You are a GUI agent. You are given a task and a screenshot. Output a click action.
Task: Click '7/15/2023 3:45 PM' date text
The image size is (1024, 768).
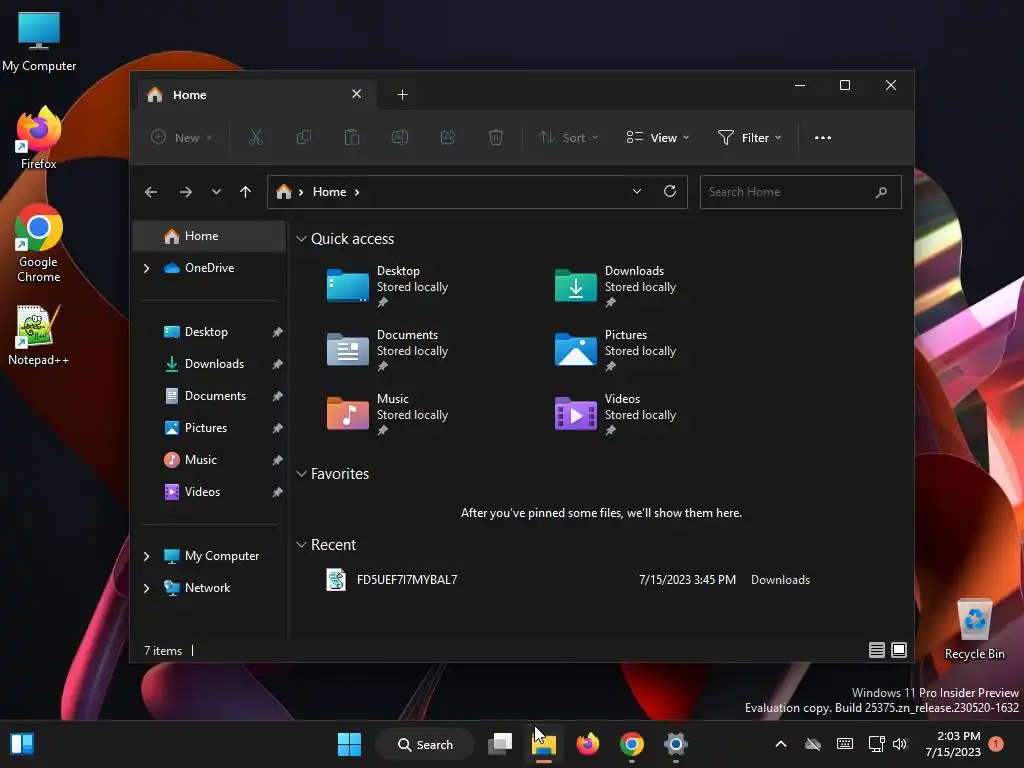(x=687, y=580)
